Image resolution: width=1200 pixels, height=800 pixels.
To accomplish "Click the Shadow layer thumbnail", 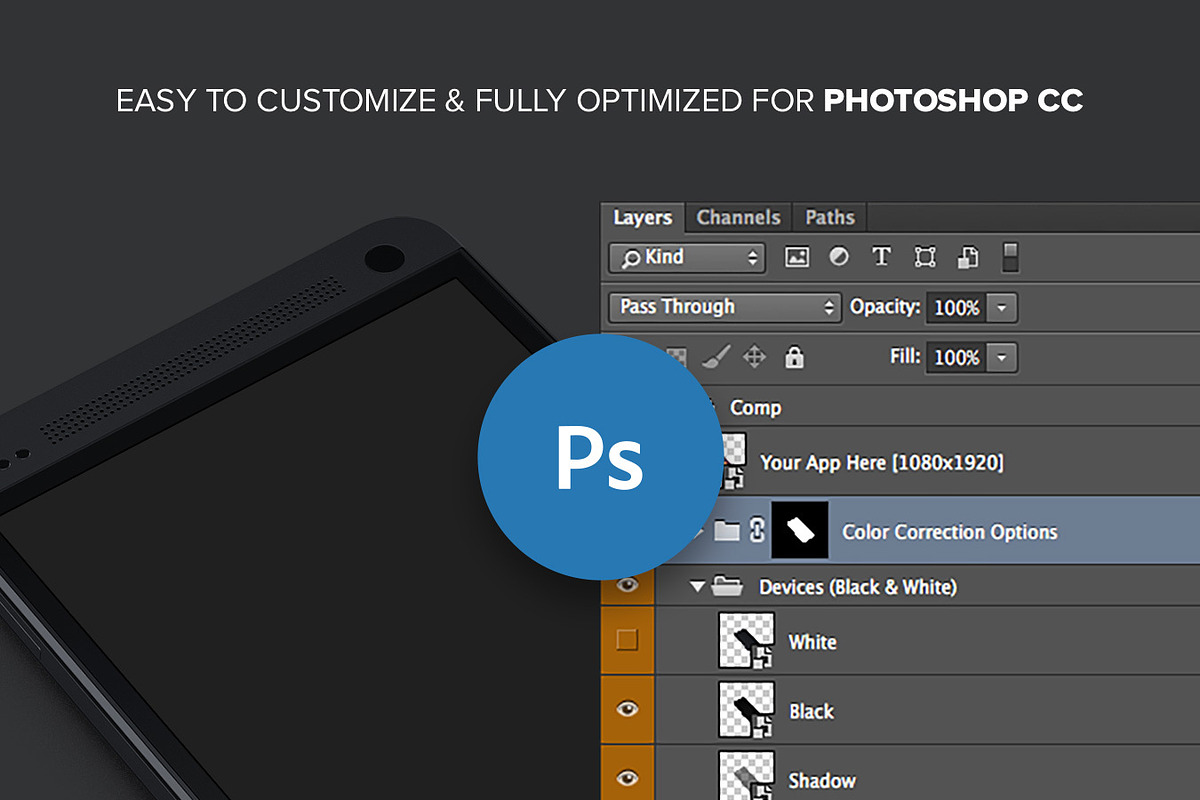I will (747, 776).
